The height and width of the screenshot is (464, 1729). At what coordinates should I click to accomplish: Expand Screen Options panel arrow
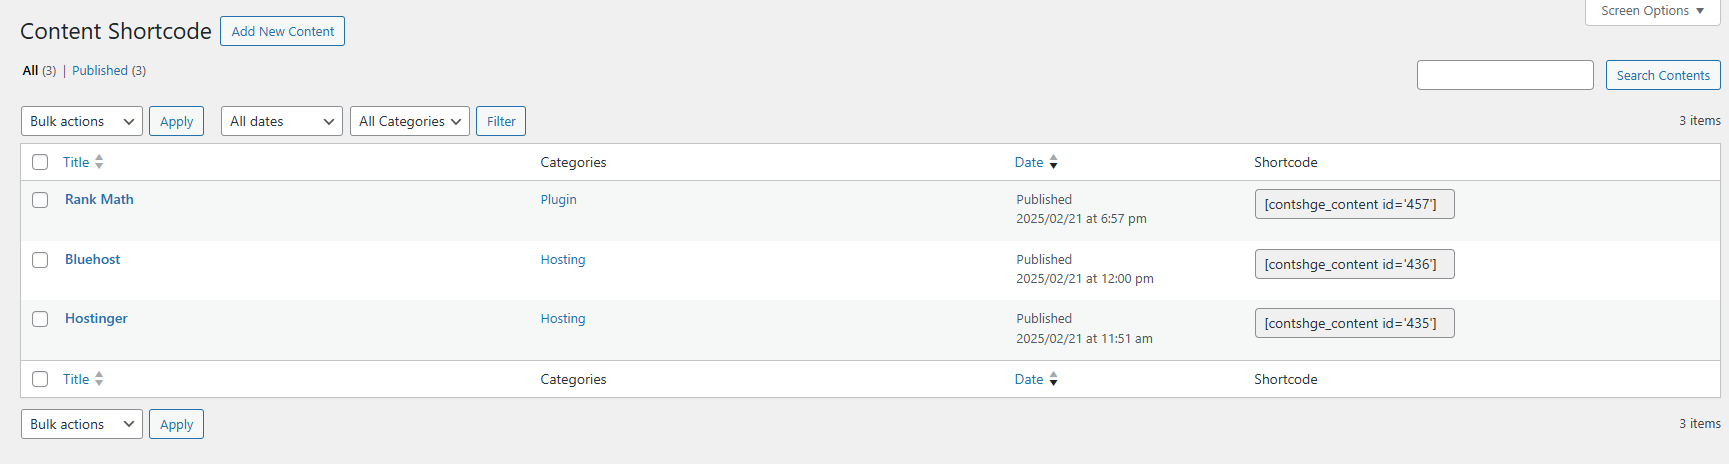click(x=1700, y=11)
